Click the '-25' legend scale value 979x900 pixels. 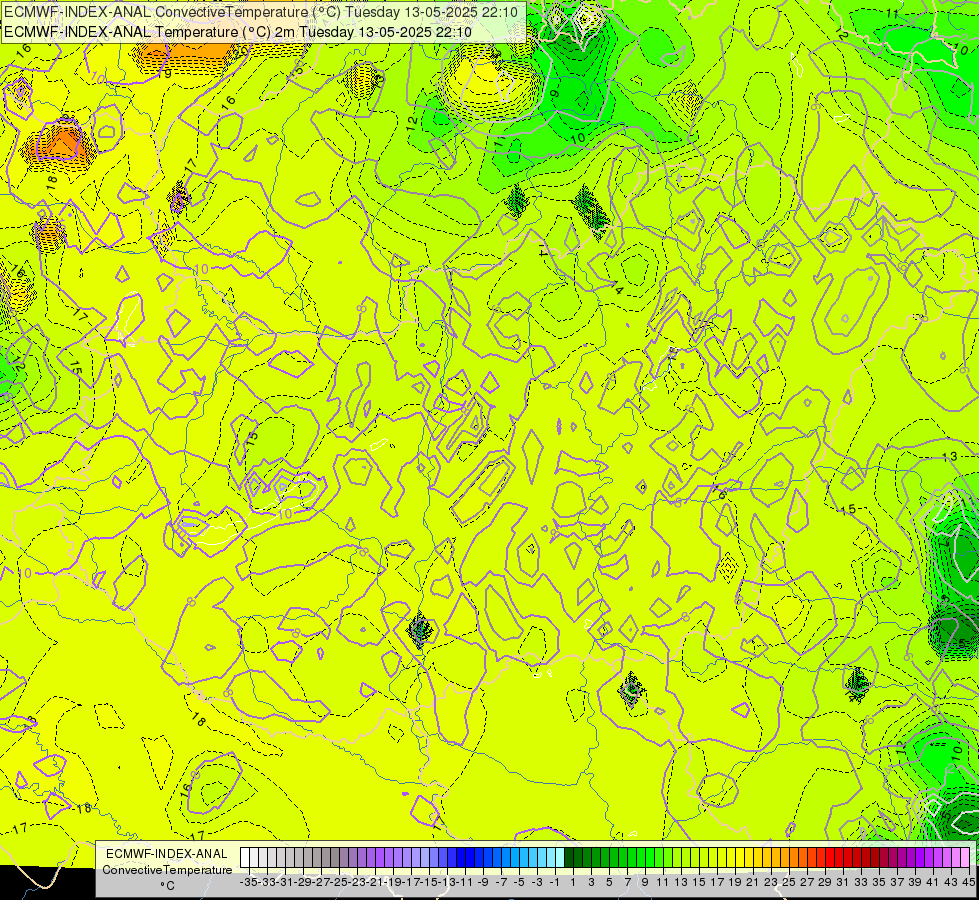(x=339, y=882)
